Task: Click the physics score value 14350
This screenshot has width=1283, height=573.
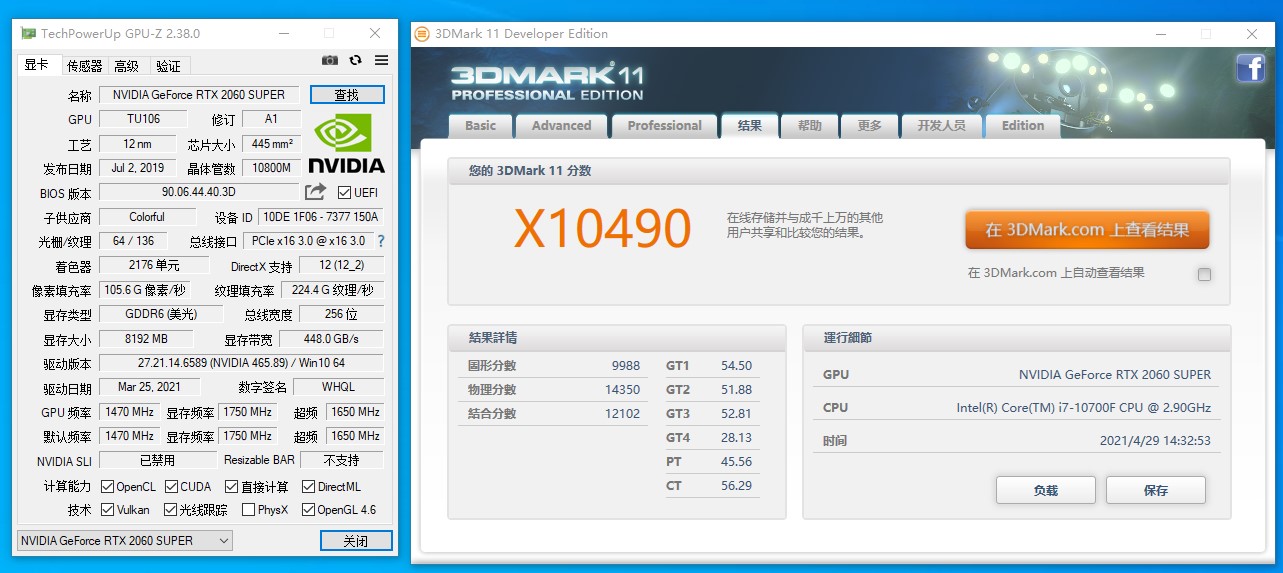Action: [622, 390]
